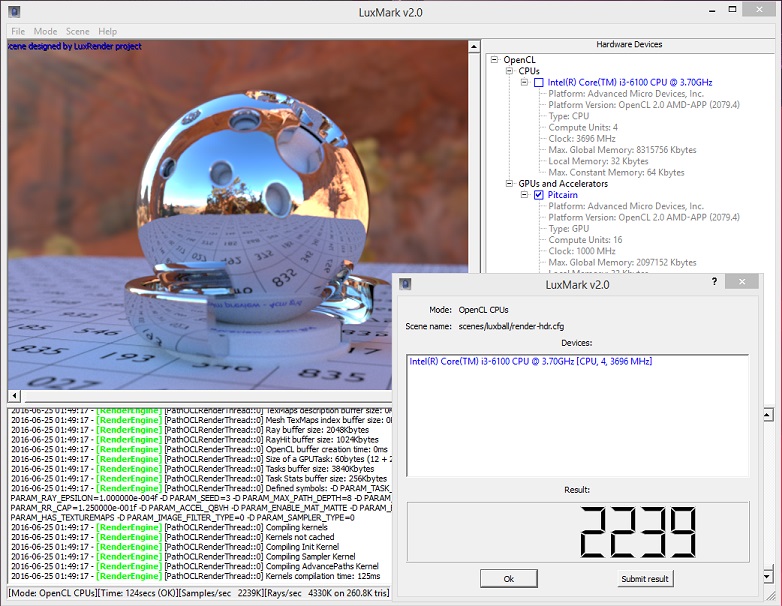Click the 2239 result display
This screenshot has height=606, width=782.
pos(578,532)
